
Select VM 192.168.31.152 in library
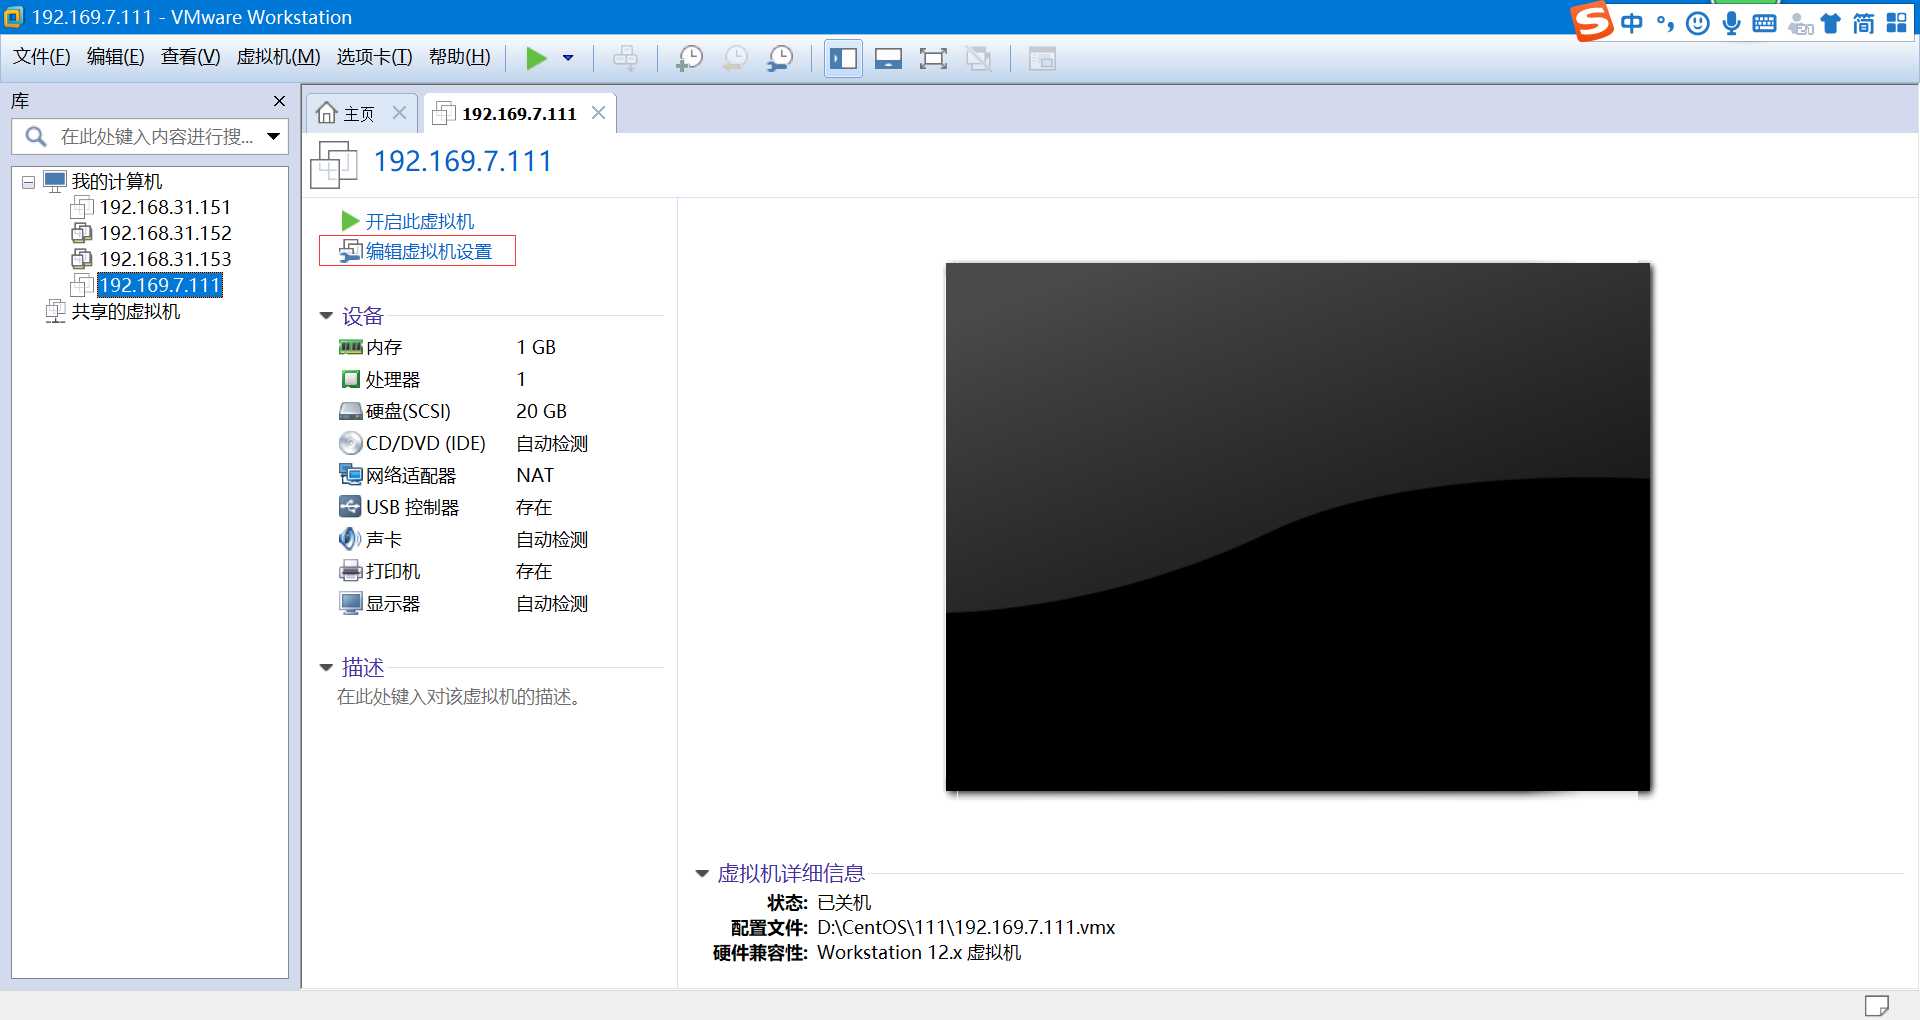(165, 233)
